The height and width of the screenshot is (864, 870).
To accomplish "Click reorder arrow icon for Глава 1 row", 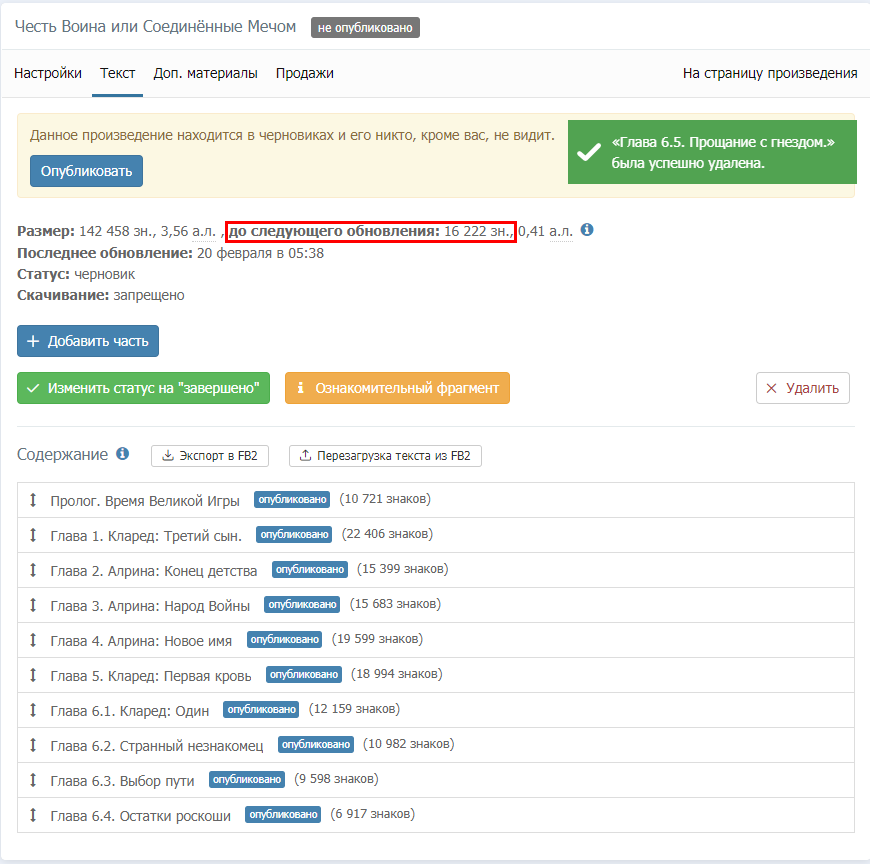I will tap(33, 535).
